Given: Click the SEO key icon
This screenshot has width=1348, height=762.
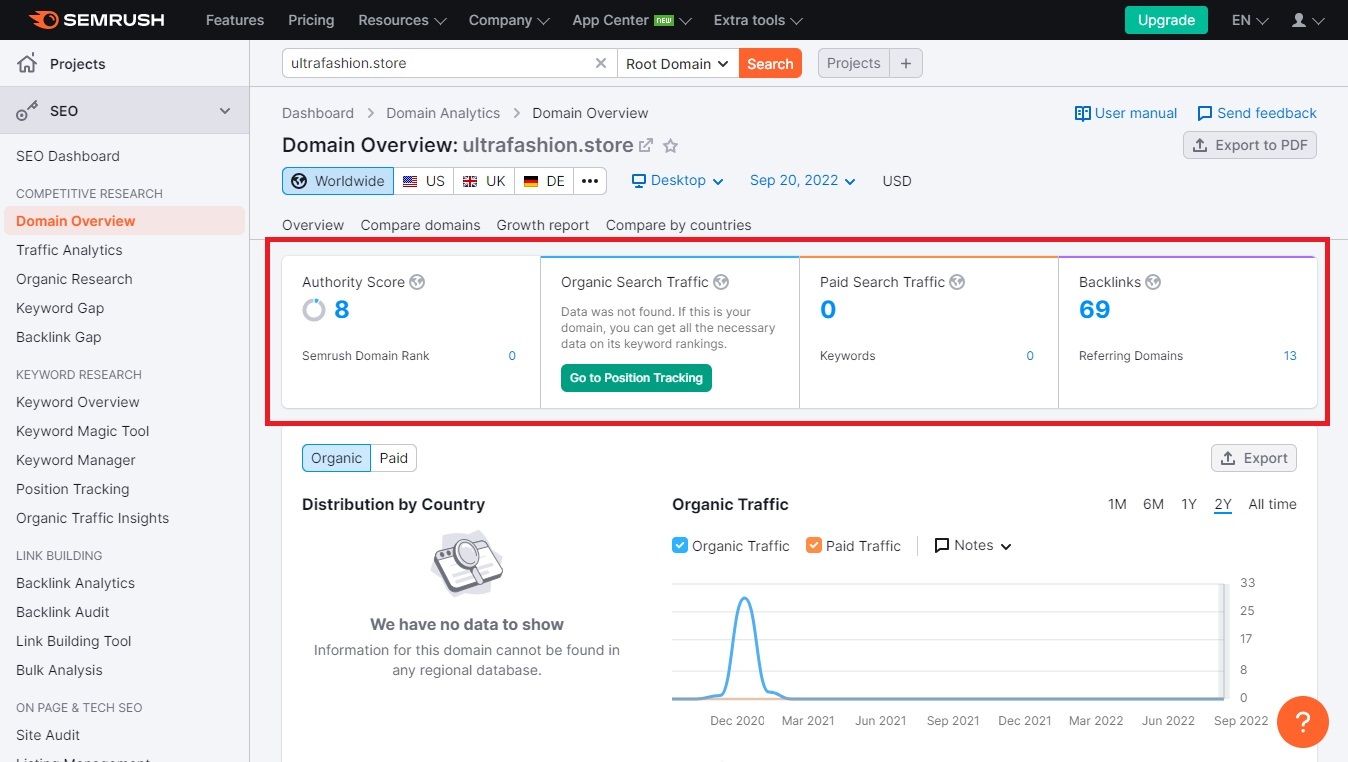Looking at the screenshot, I should coord(27,111).
